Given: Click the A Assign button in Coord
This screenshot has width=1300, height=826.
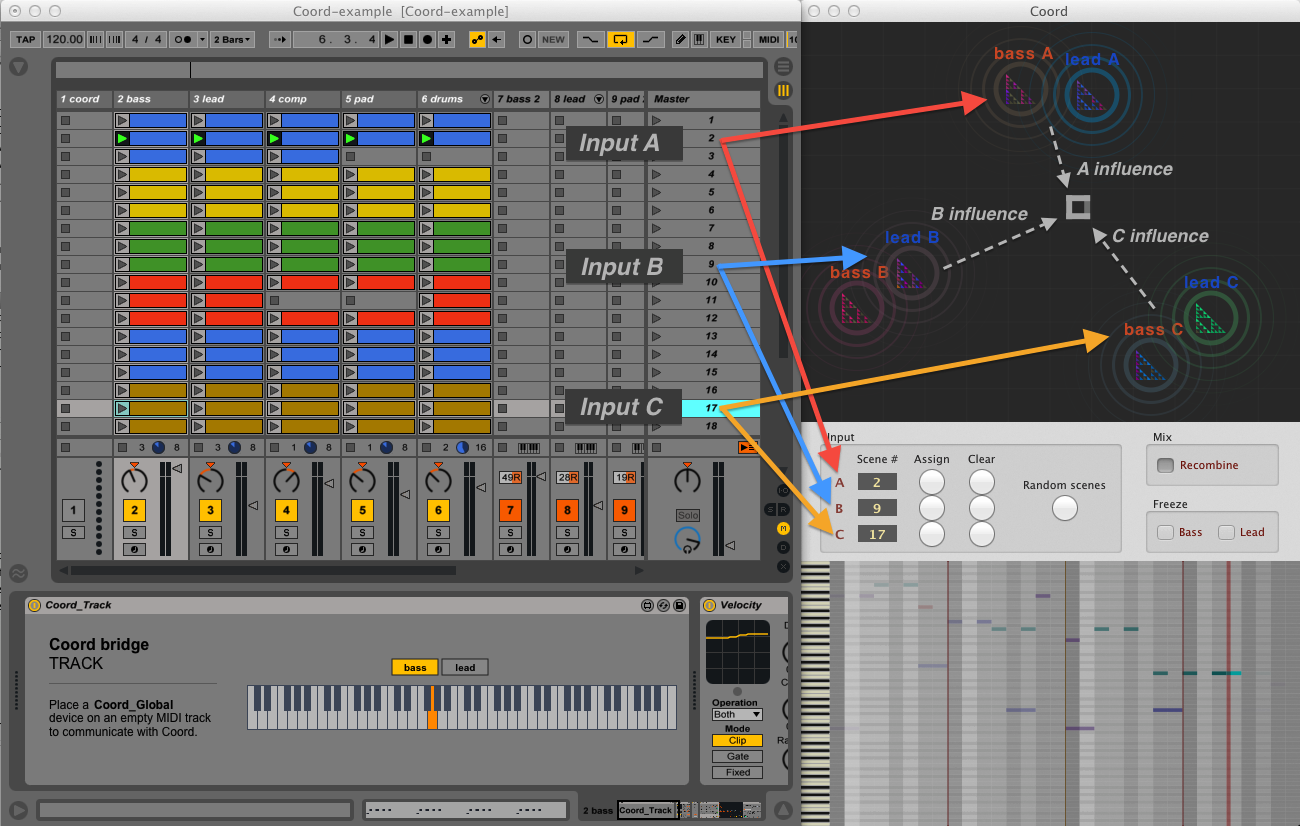Looking at the screenshot, I should [931, 482].
